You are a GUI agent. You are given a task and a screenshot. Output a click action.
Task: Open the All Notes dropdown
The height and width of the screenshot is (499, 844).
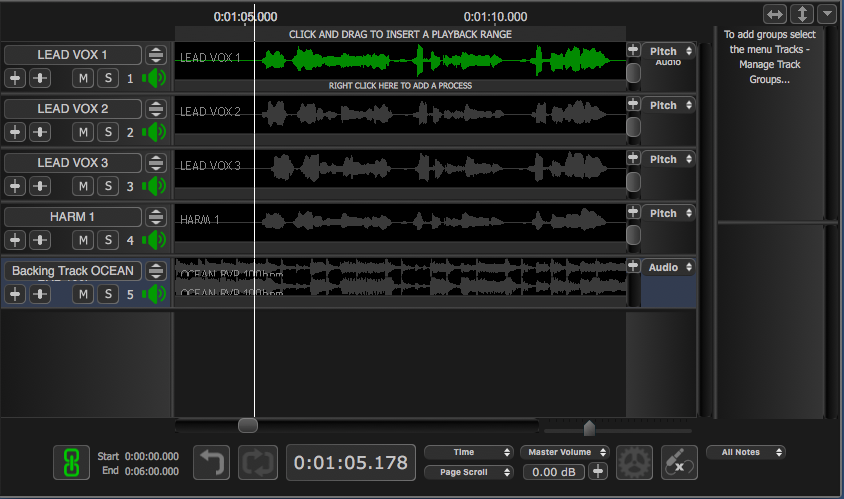click(x=745, y=452)
